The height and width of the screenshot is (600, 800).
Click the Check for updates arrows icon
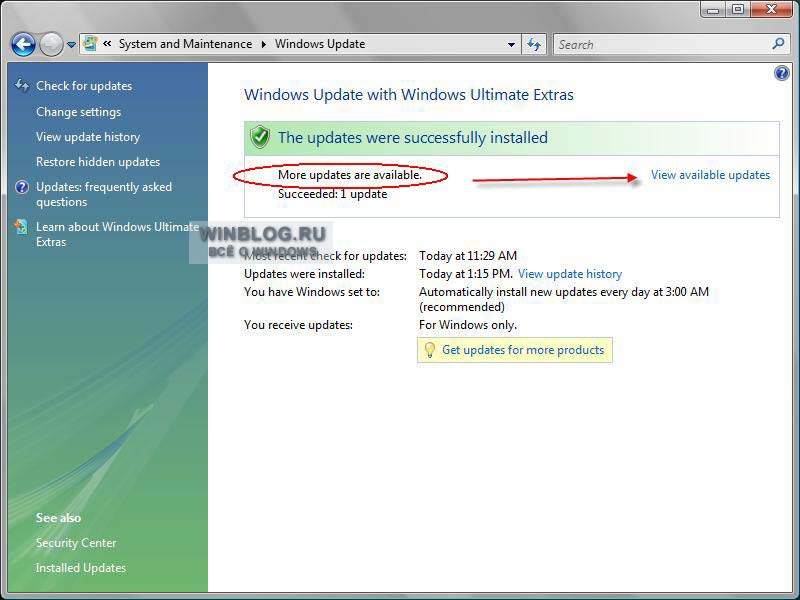point(21,85)
